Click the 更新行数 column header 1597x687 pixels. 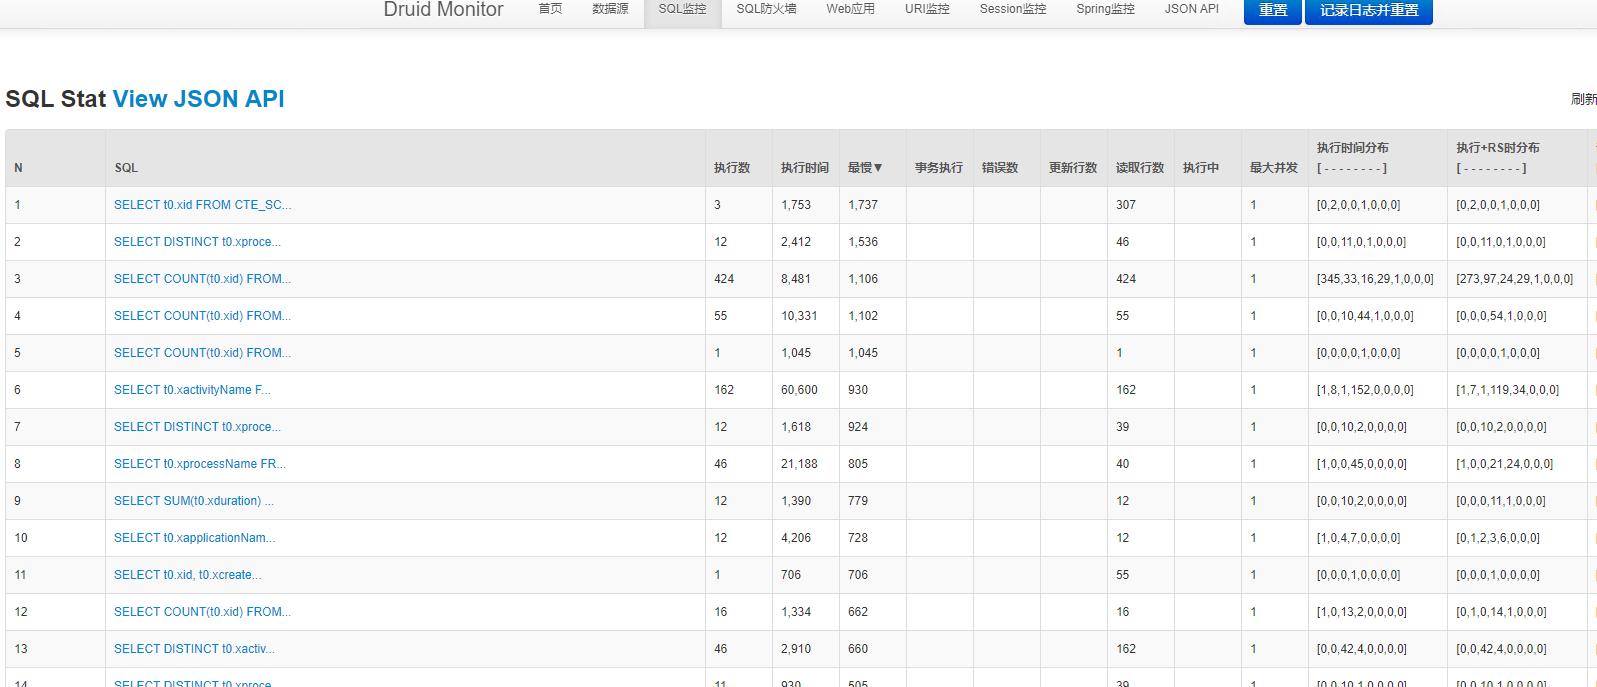pos(1073,168)
